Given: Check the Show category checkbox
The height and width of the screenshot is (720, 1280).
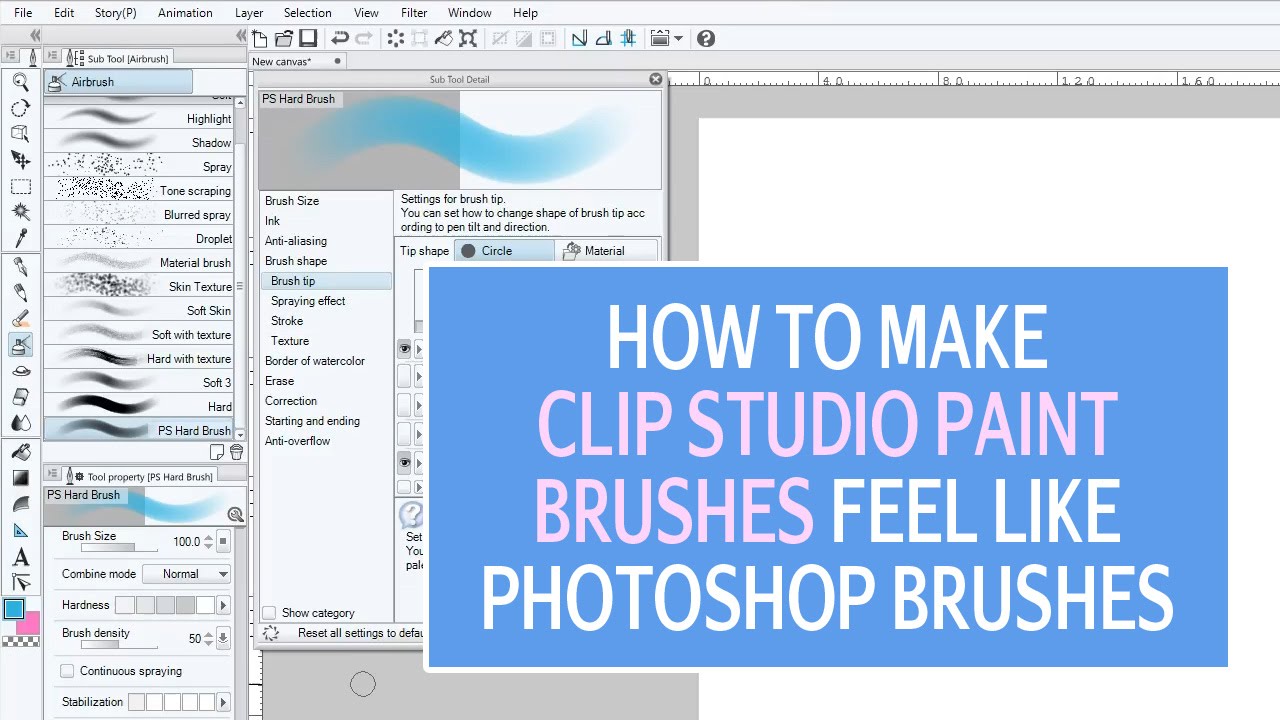Looking at the screenshot, I should click(269, 613).
